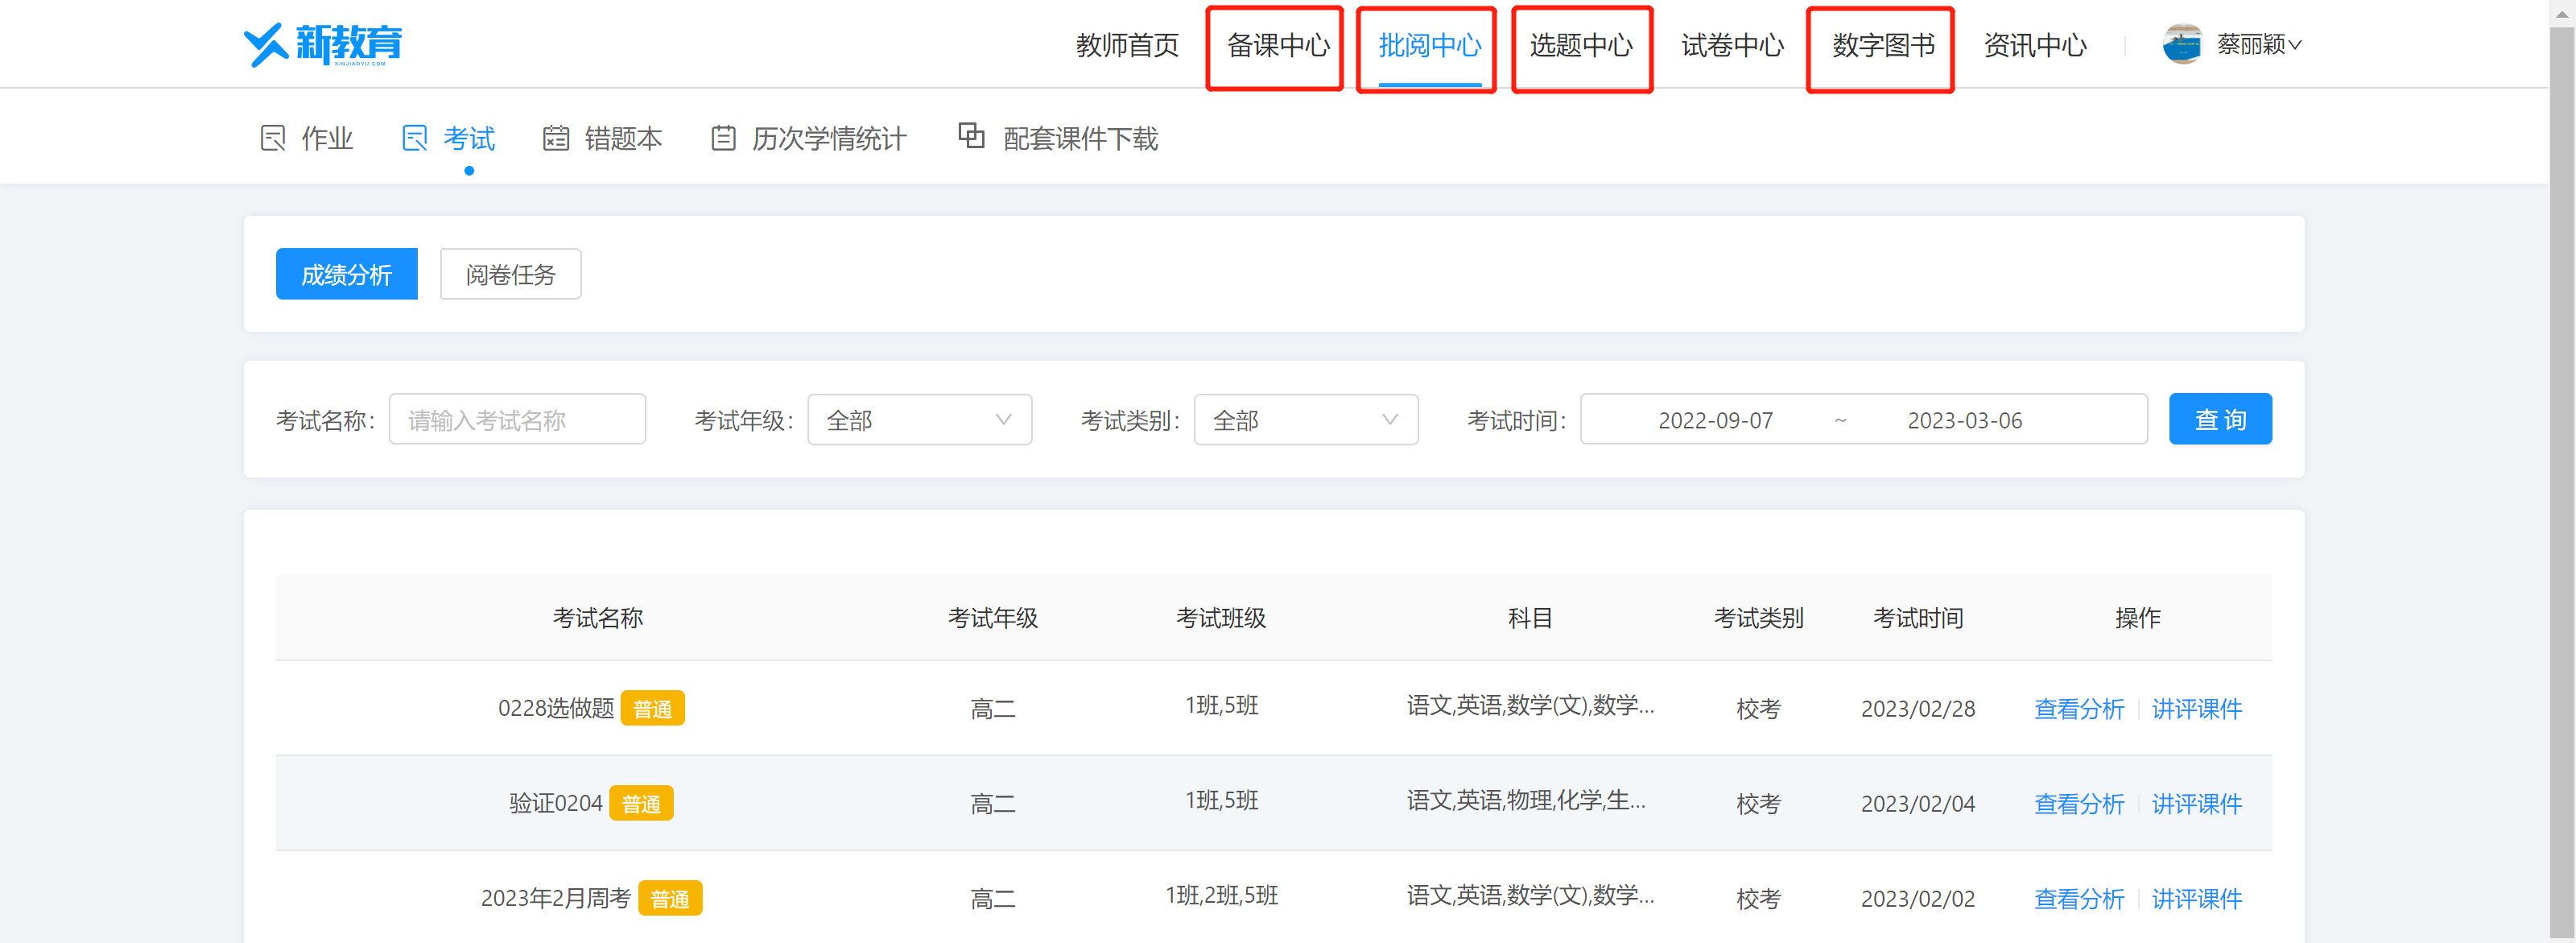Open 查看分析 for 2023年2月周考
Image resolution: width=2576 pixels, height=943 pixels.
[x=2079, y=899]
